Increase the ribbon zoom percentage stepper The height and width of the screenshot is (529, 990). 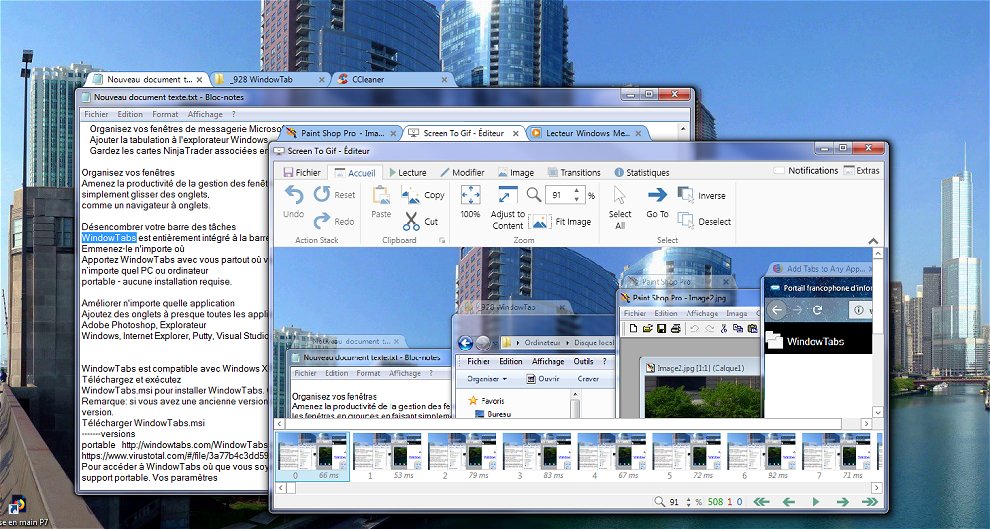[x=576, y=191]
